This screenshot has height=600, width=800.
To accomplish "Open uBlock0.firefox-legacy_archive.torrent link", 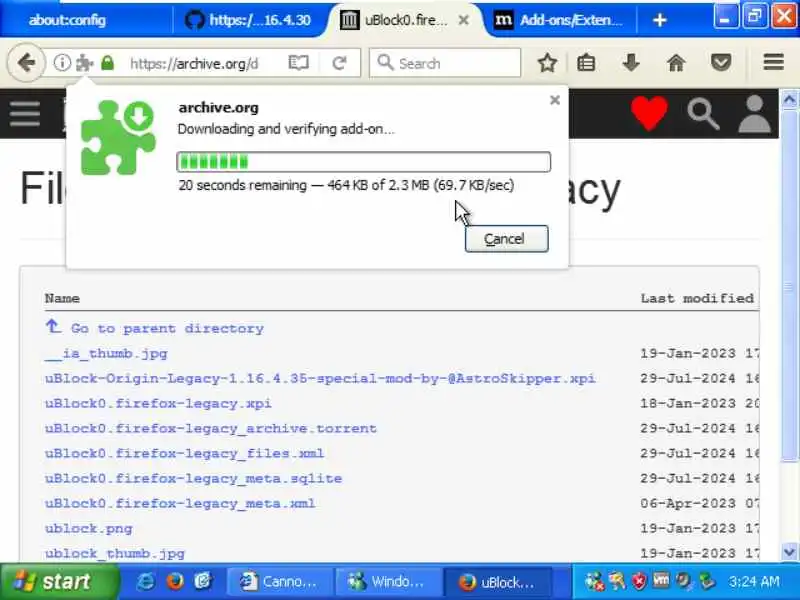I will [211, 429].
